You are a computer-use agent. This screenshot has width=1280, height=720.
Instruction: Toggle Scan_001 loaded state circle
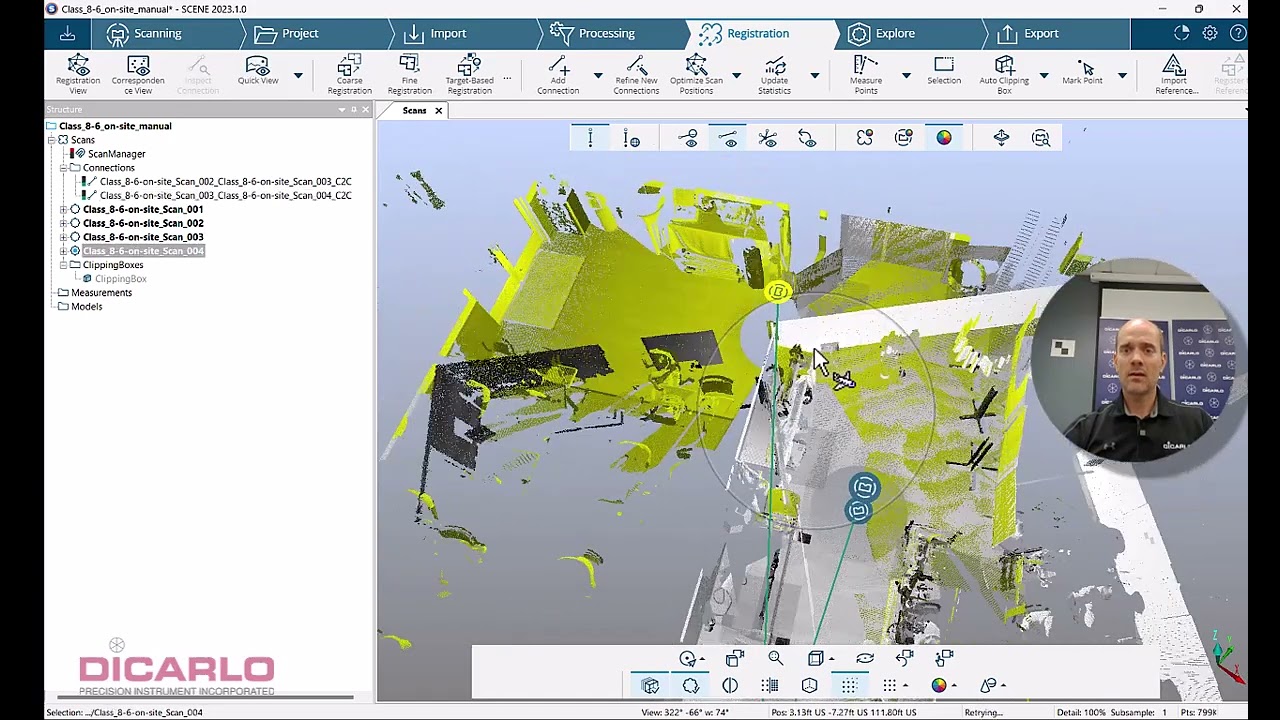75,209
